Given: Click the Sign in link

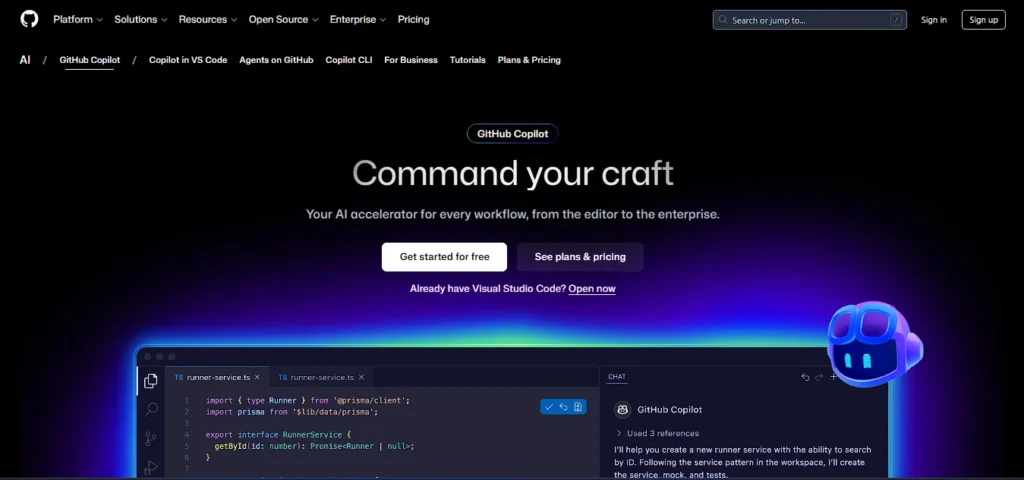Looking at the screenshot, I should coord(934,20).
